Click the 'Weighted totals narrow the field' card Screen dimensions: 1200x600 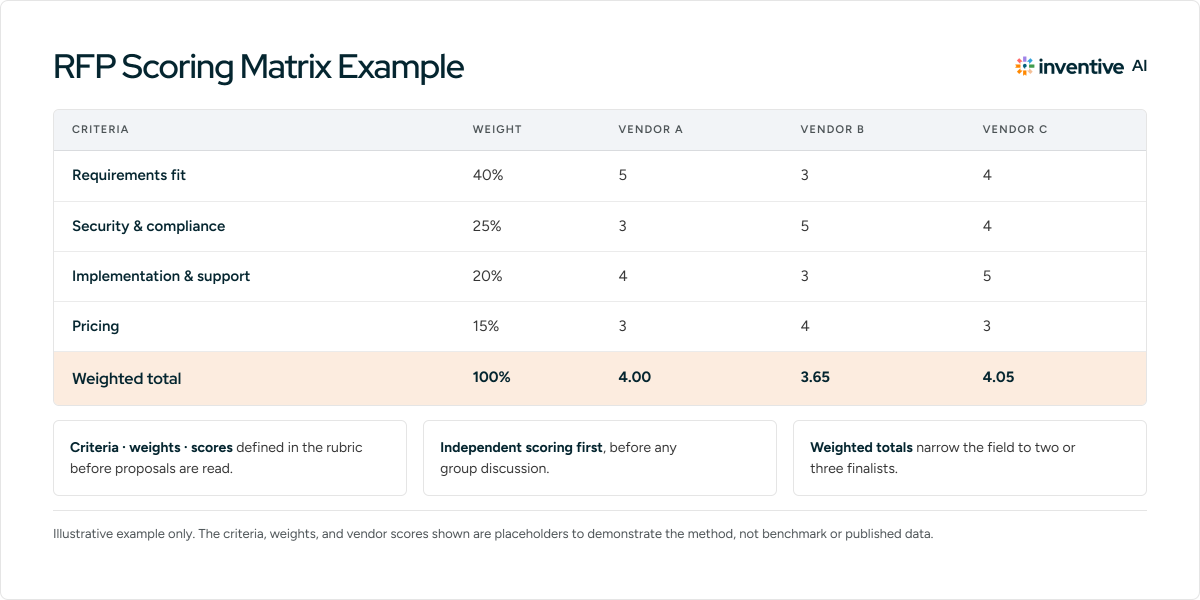970,458
